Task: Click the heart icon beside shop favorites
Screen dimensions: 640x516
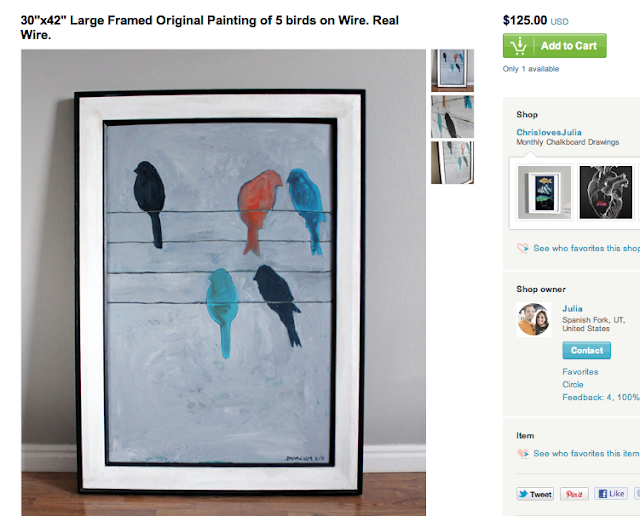Action: (x=522, y=248)
